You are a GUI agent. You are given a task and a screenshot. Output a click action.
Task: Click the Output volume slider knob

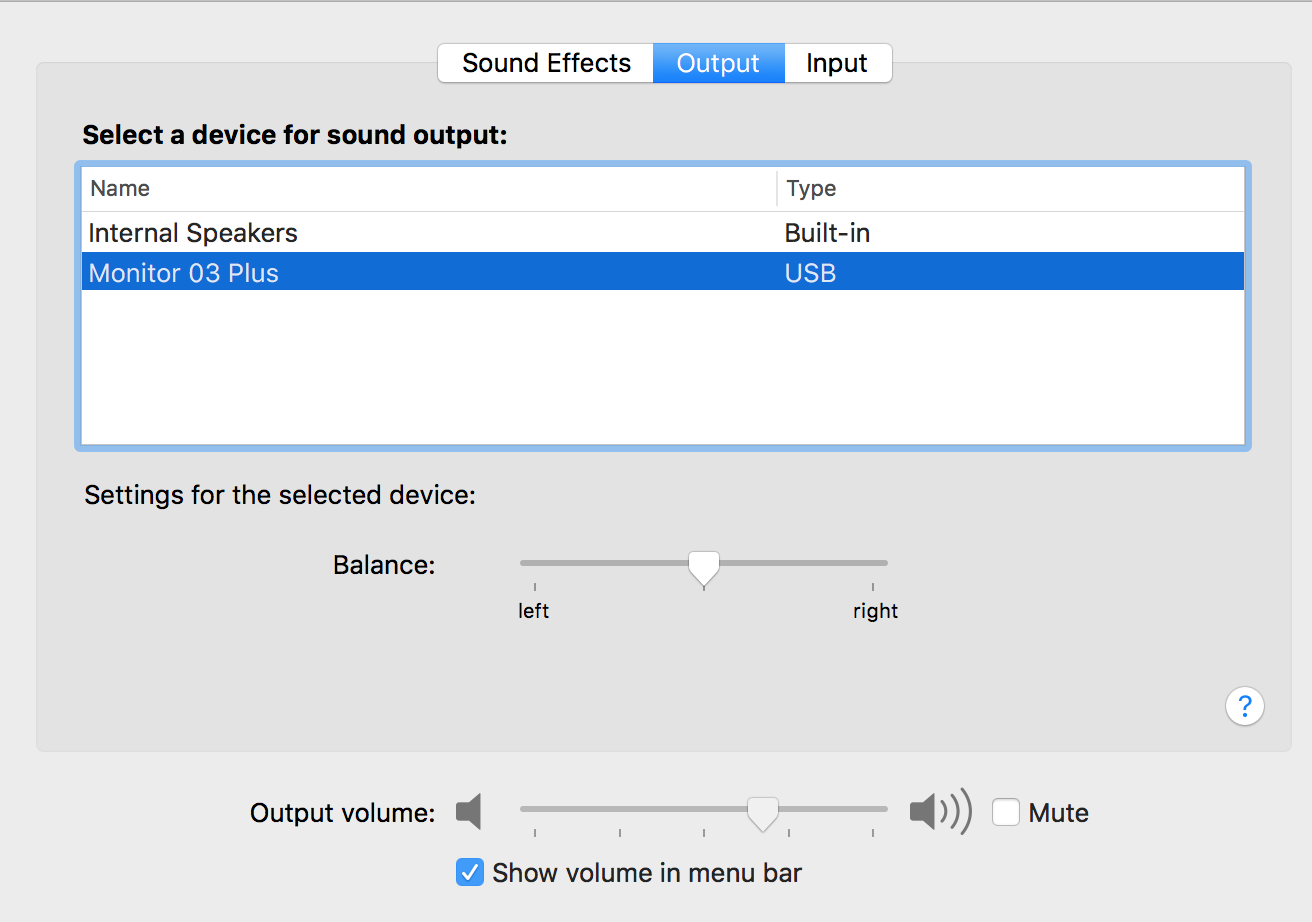coord(763,813)
